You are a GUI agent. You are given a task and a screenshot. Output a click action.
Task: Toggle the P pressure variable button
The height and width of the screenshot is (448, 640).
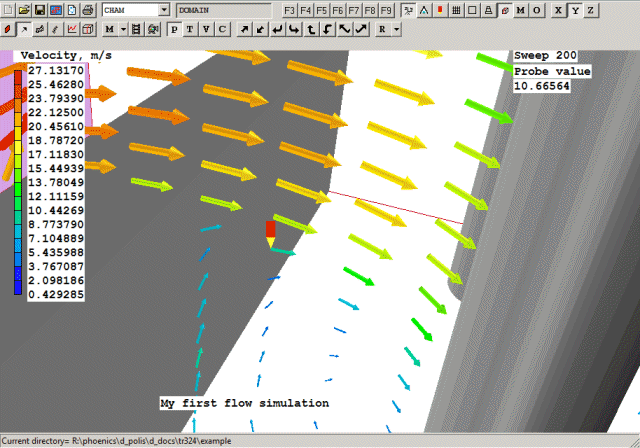[174, 29]
